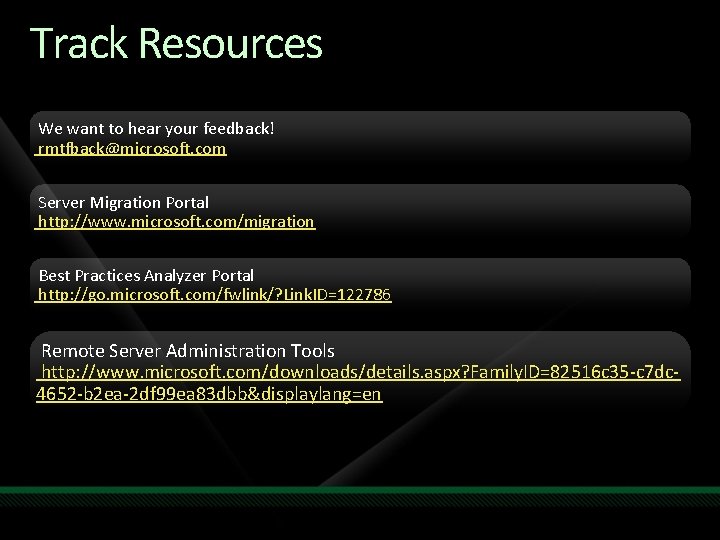This screenshot has width=720, height=540.
Task: Click the 'Server Migration Portal' heading
Action: (124, 202)
